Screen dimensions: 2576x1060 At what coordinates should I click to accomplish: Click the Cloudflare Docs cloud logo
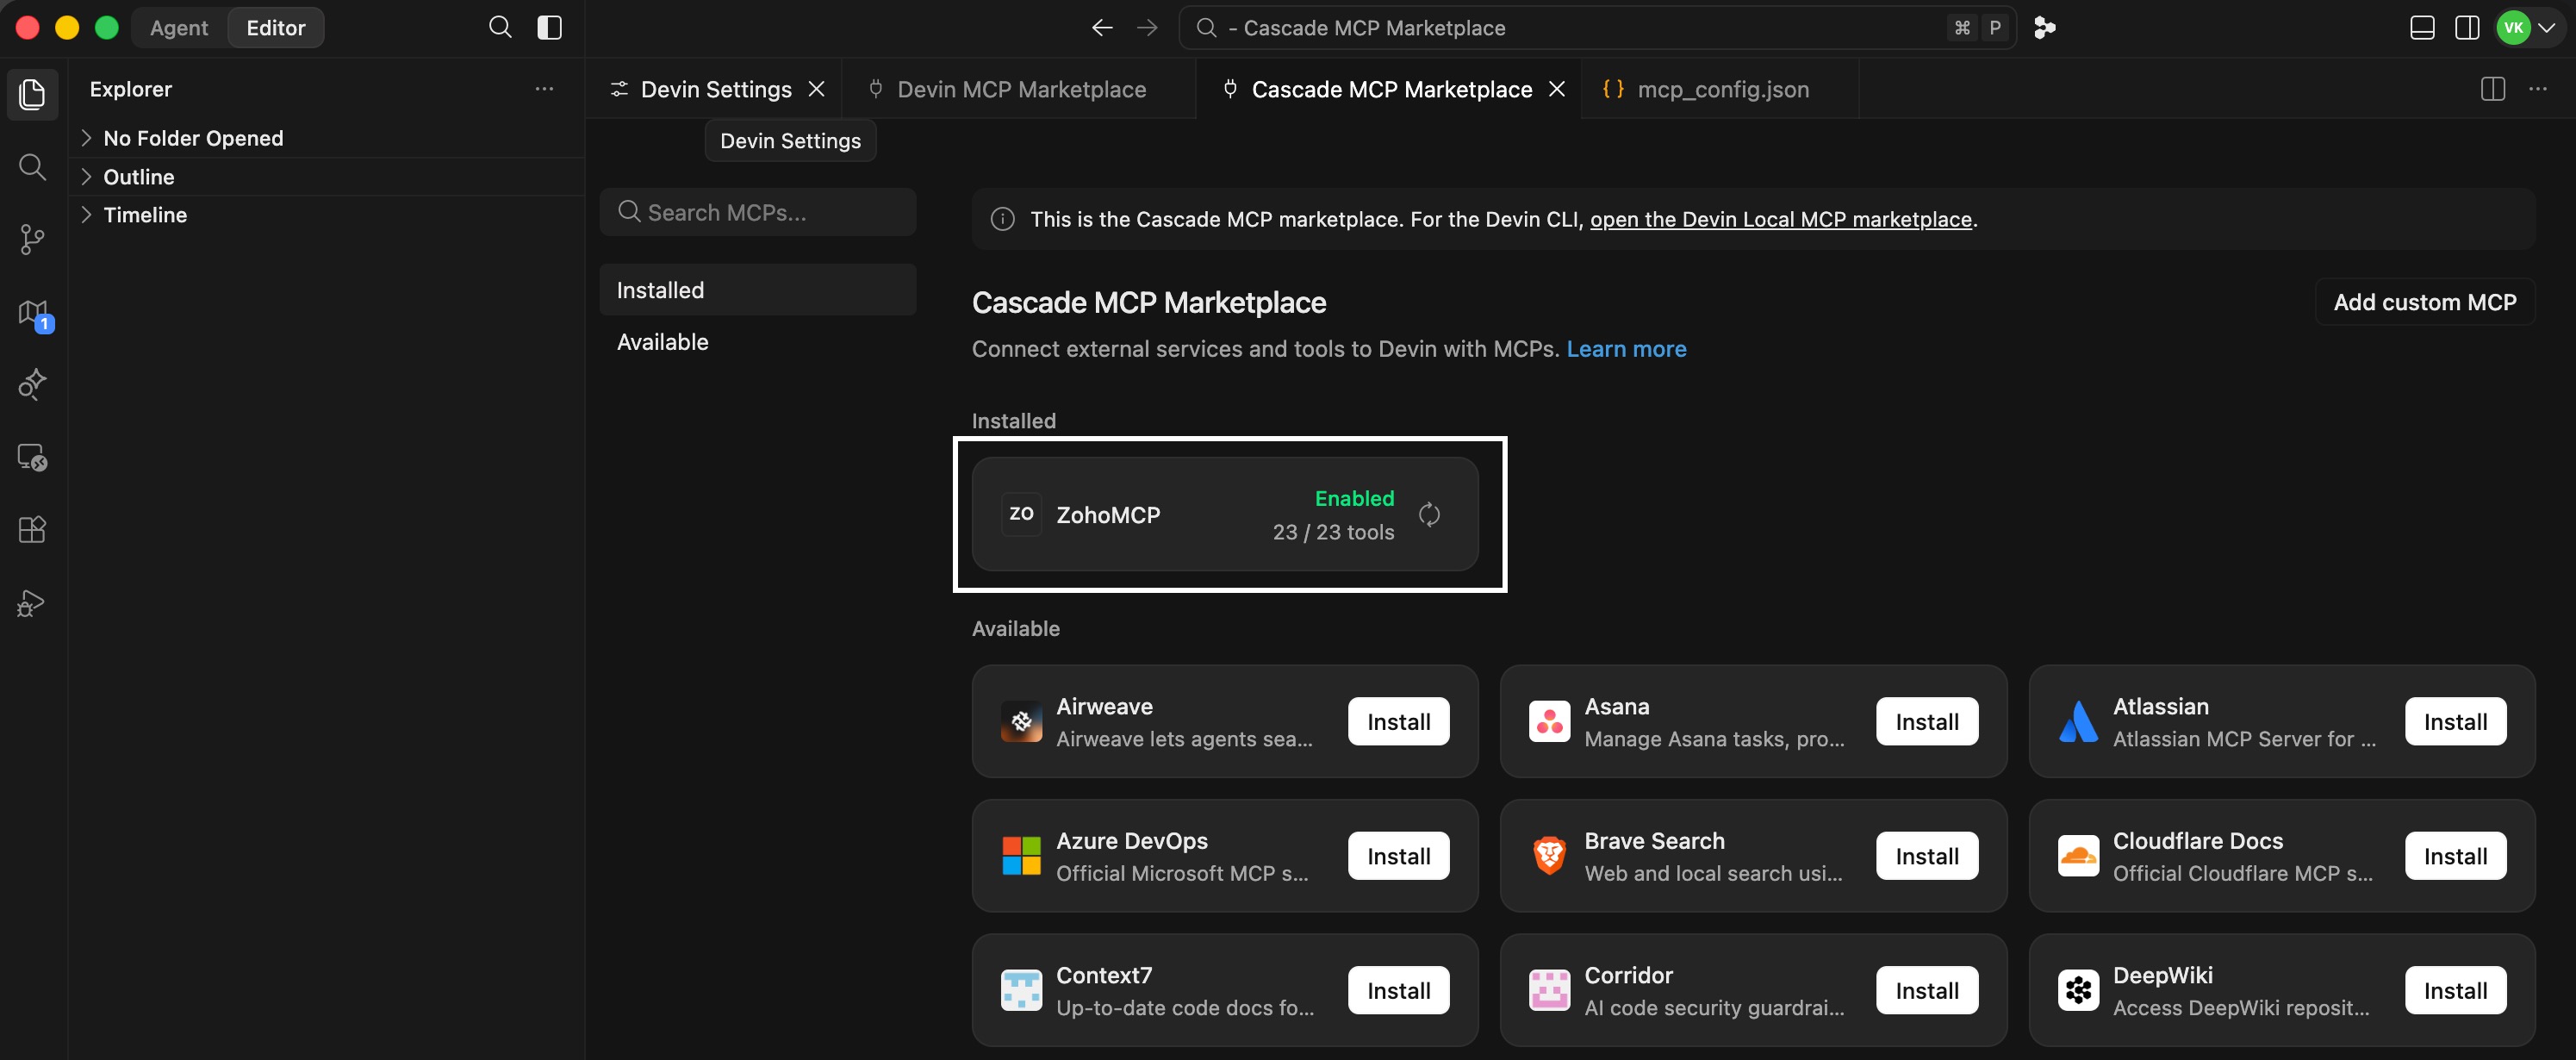pos(2078,856)
